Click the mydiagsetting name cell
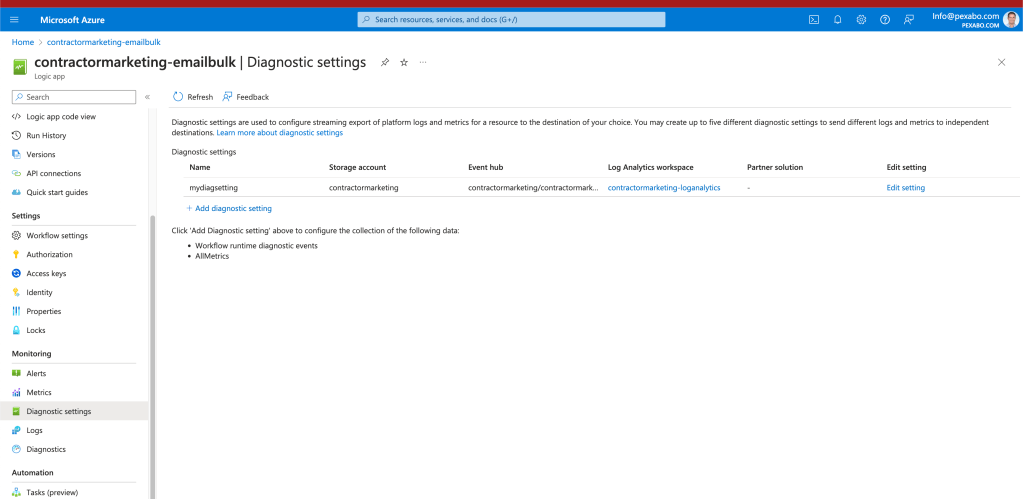Viewport: 1023px width, 499px height. [x=213, y=187]
